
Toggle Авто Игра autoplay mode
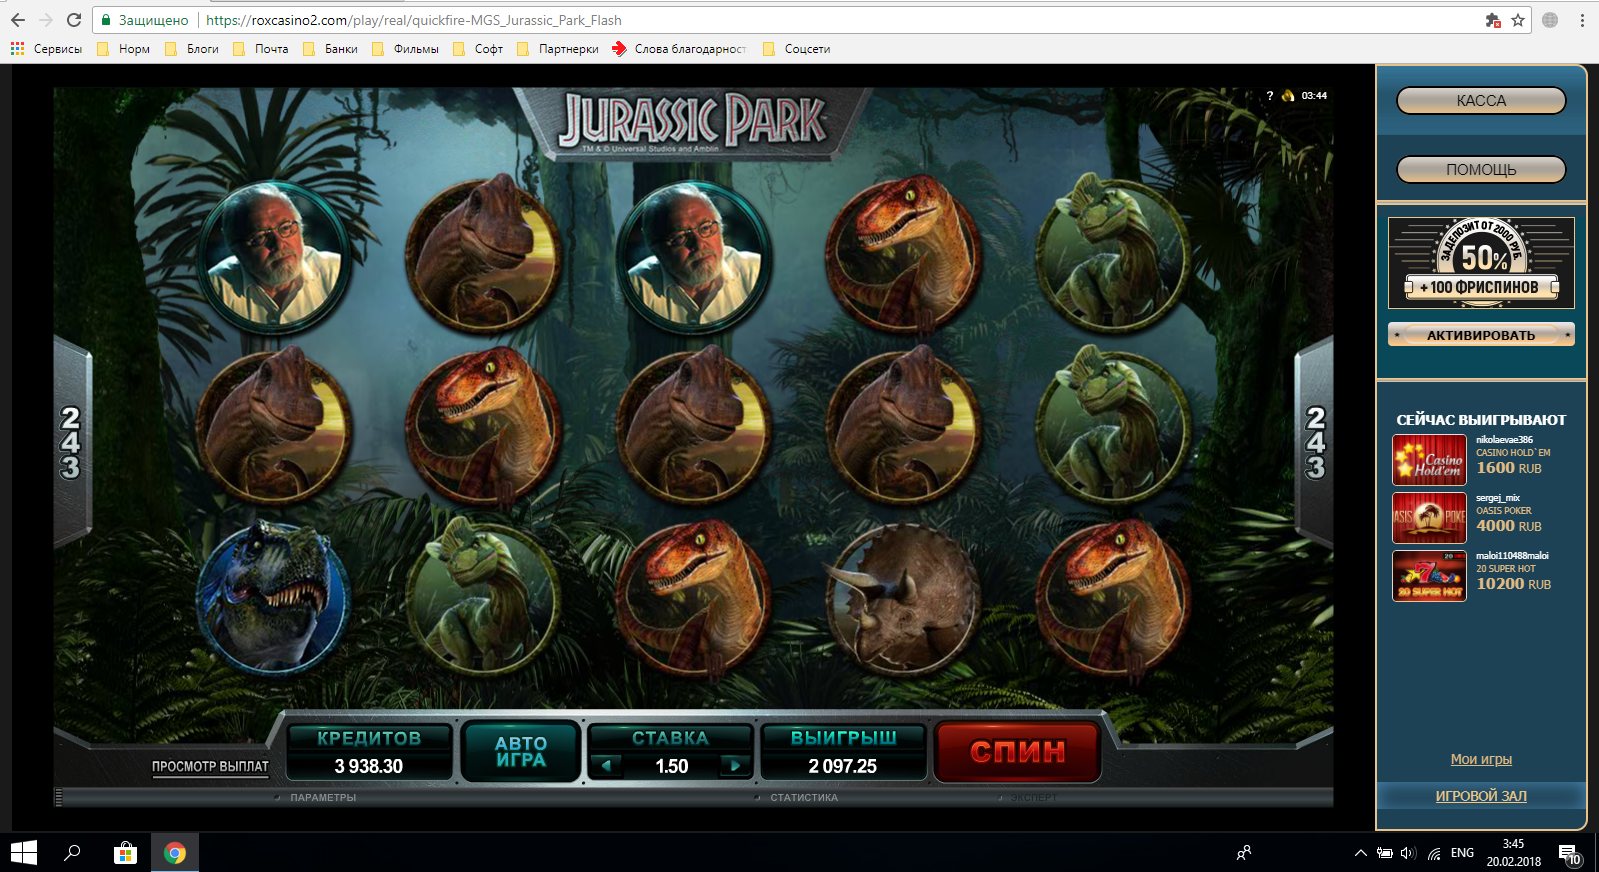coord(521,752)
